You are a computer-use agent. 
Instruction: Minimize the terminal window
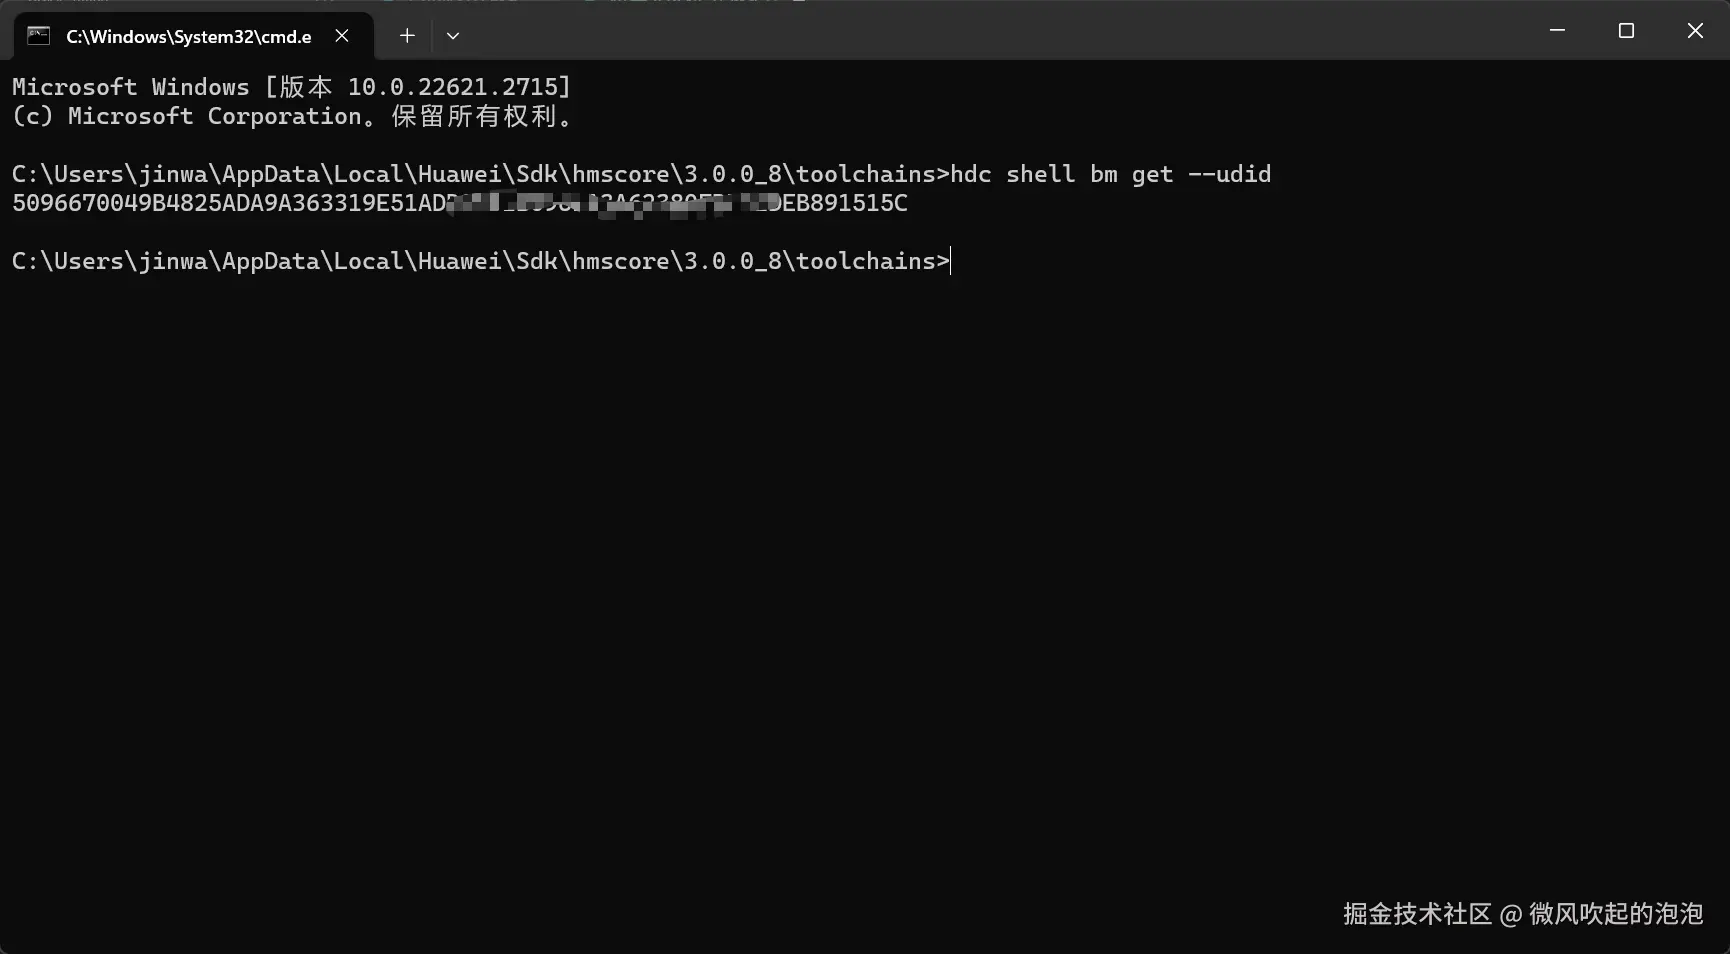pos(1557,31)
